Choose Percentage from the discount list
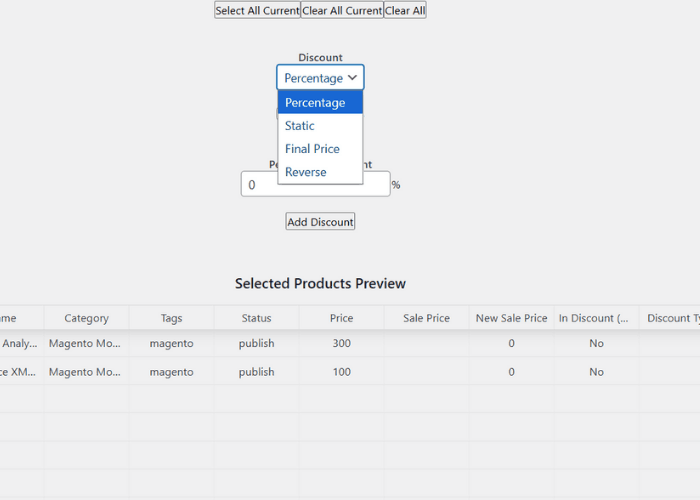This screenshot has width=700, height=500. tap(320, 103)
